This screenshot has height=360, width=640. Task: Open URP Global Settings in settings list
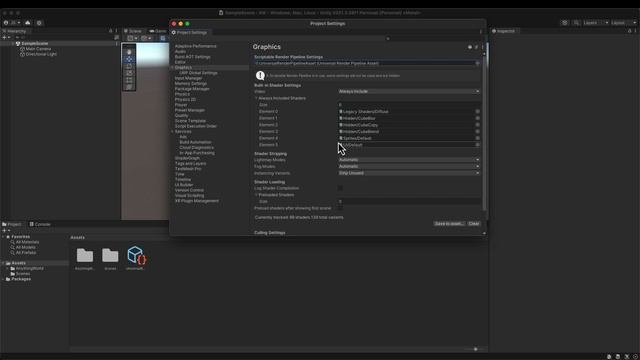point(198,73)
